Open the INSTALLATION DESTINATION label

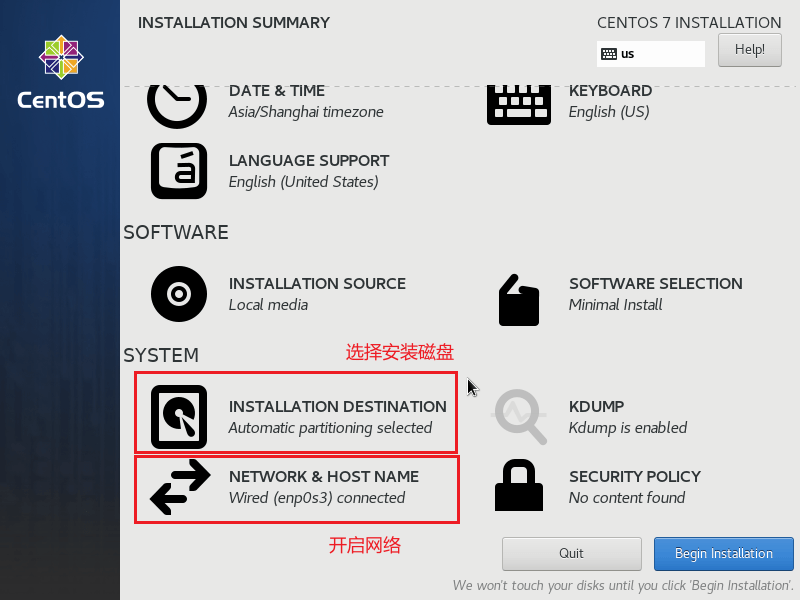[x=338, y=407]
